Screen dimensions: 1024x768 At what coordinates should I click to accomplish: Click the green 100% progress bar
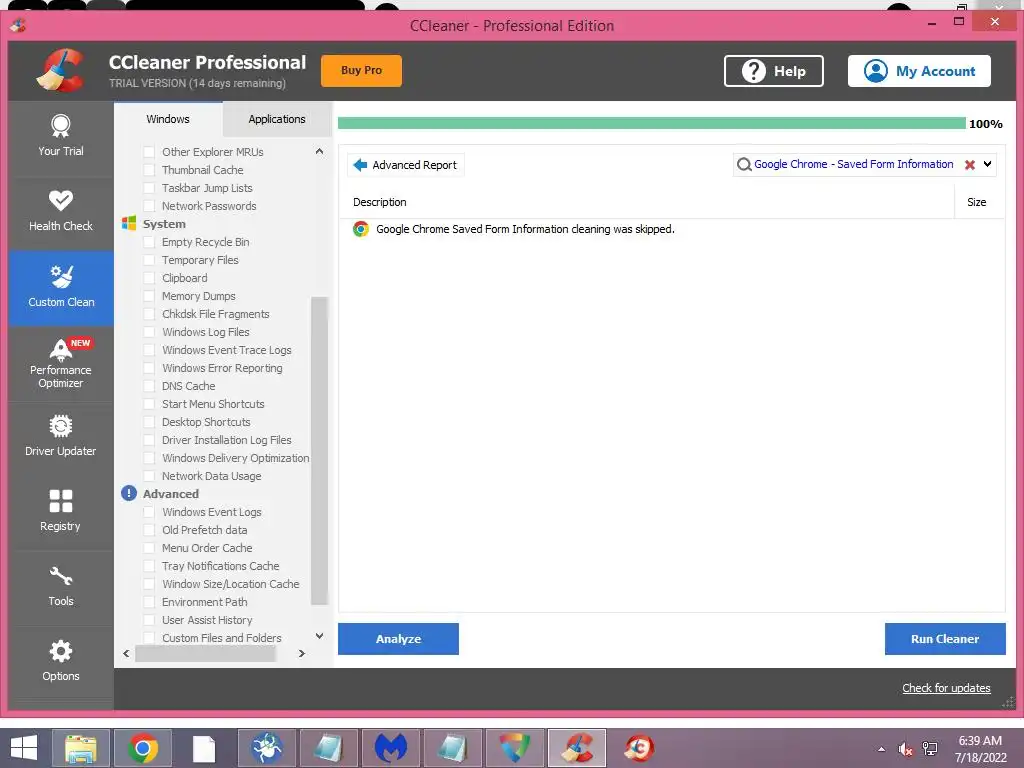point(652,123)
